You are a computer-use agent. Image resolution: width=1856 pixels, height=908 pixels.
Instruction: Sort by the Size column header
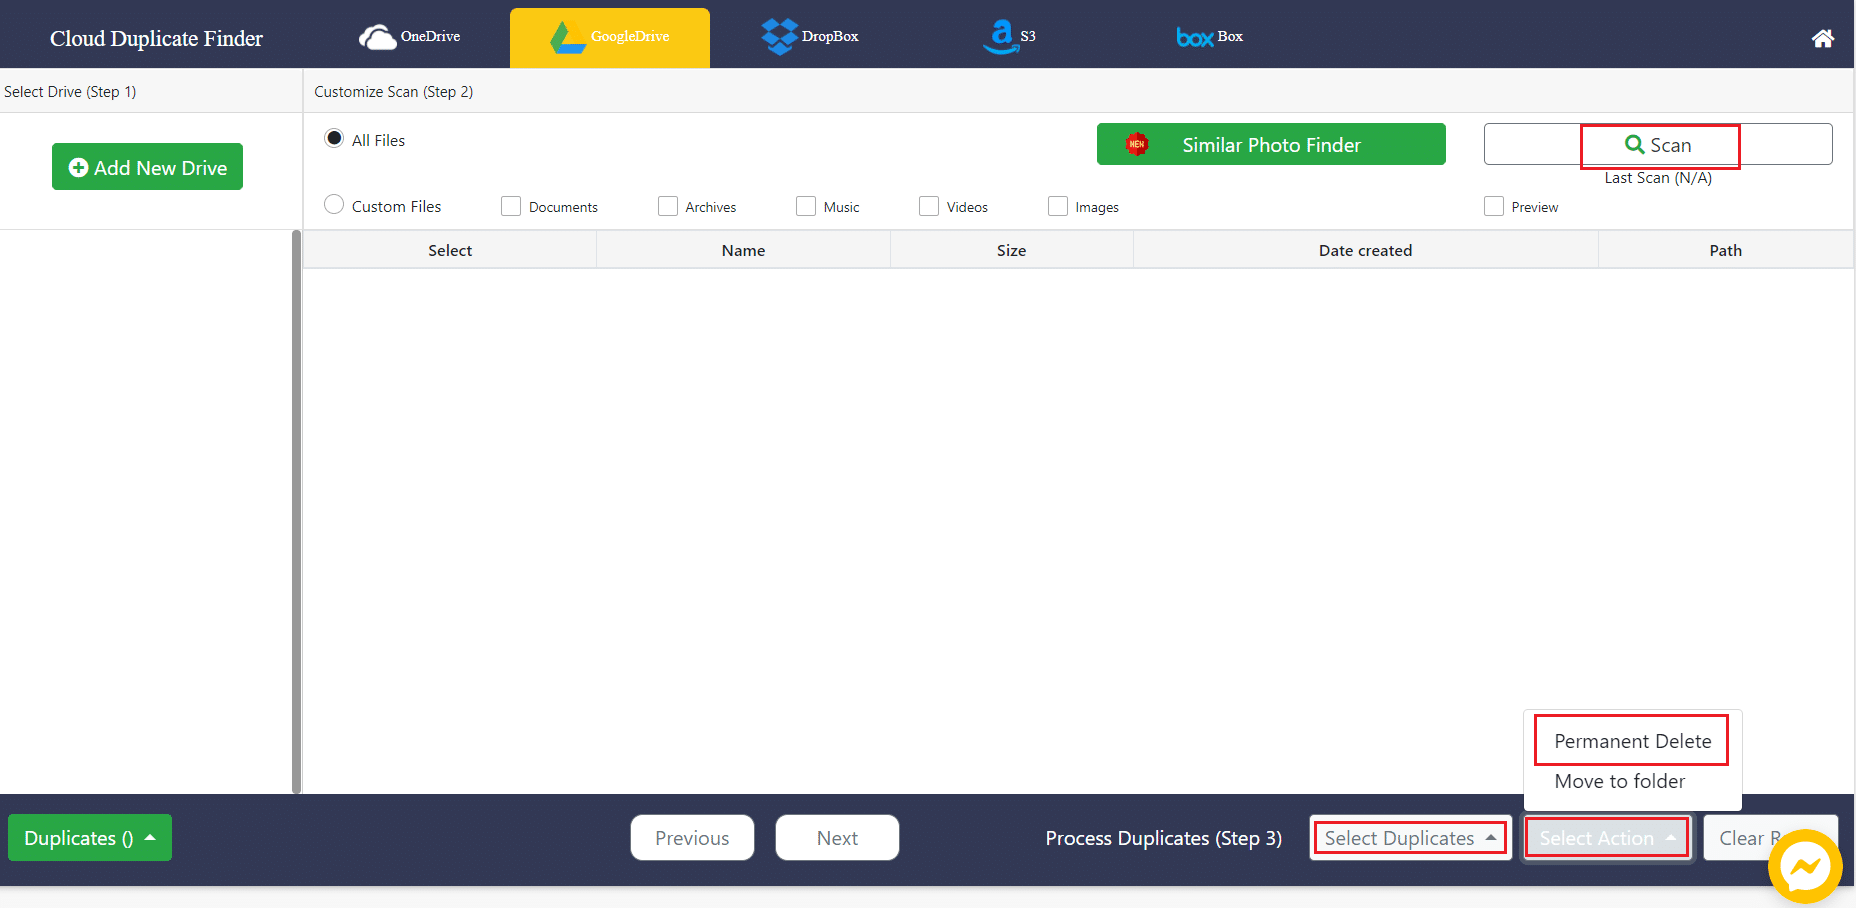(x=1011, y=250)
